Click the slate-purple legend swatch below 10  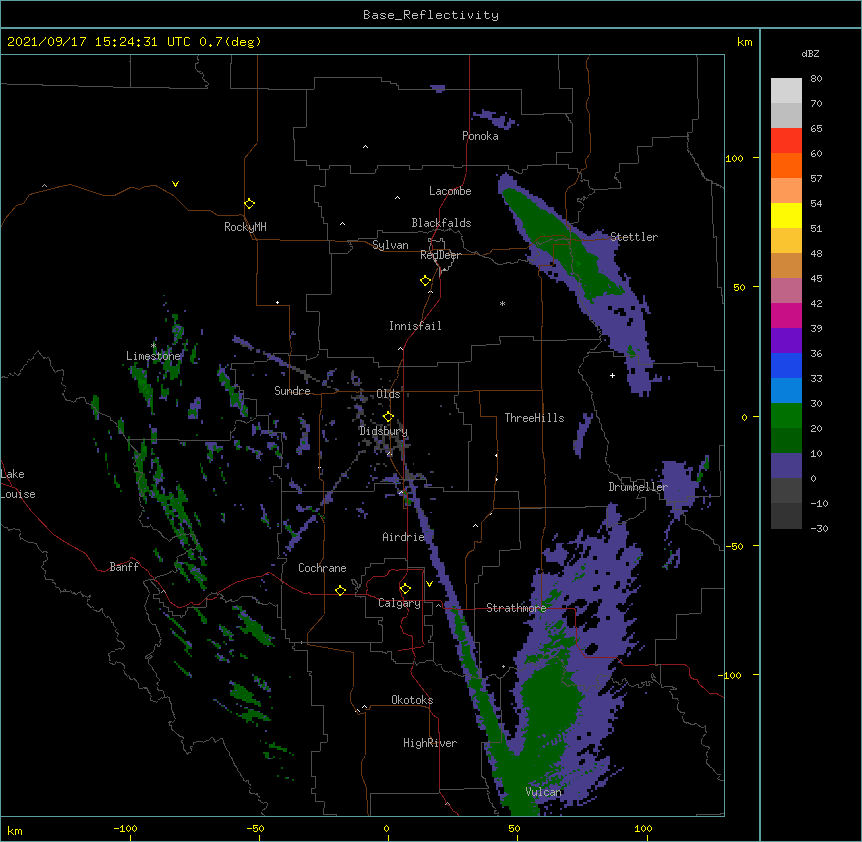pos(786,466)
